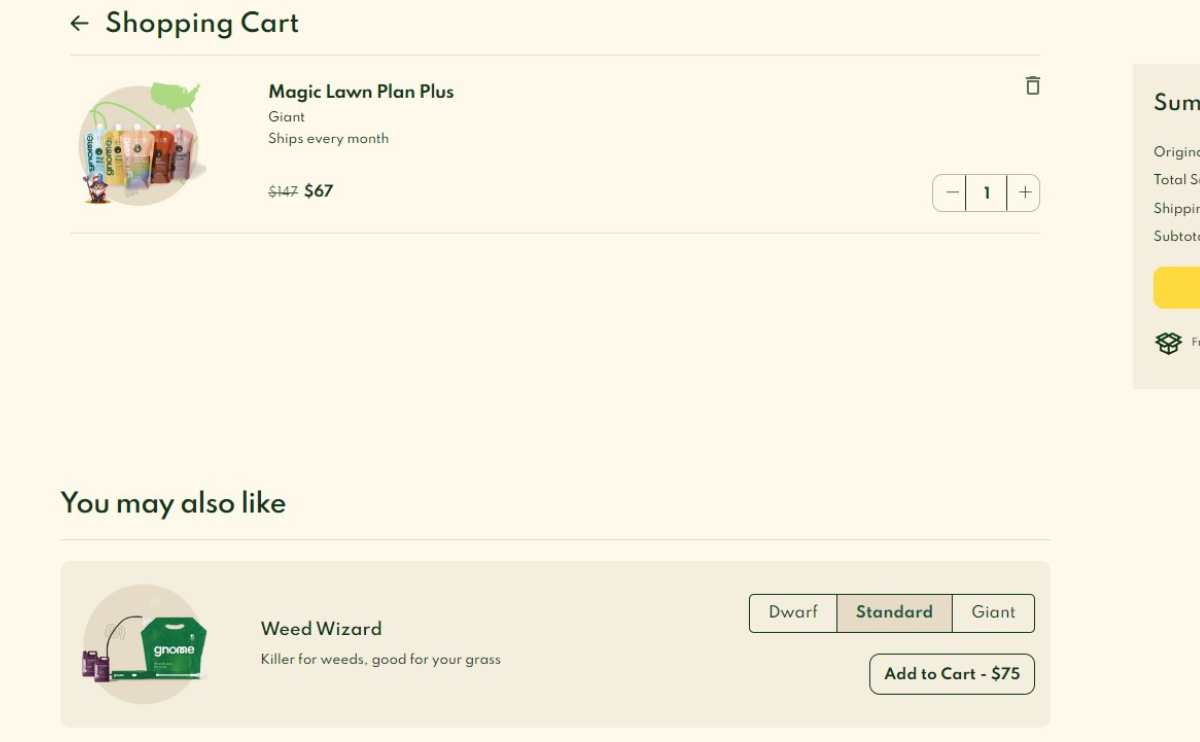Click 'Killer for weeds, good for your grass'
1200x742 pixels.
[x=381, y=660]
